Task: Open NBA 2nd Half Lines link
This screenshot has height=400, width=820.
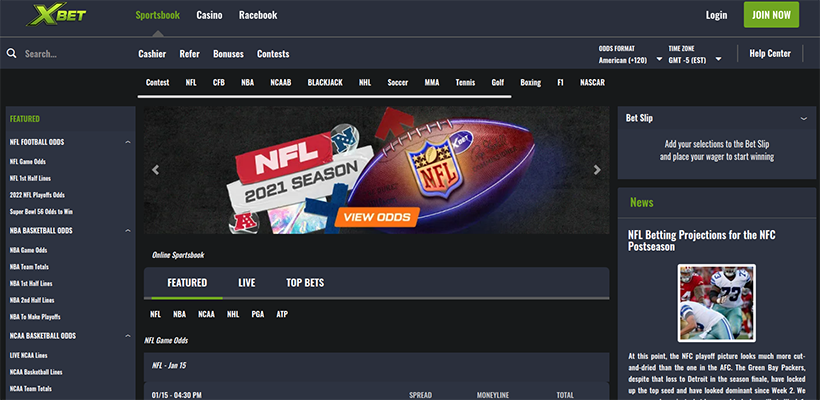Action: (32, 300)
